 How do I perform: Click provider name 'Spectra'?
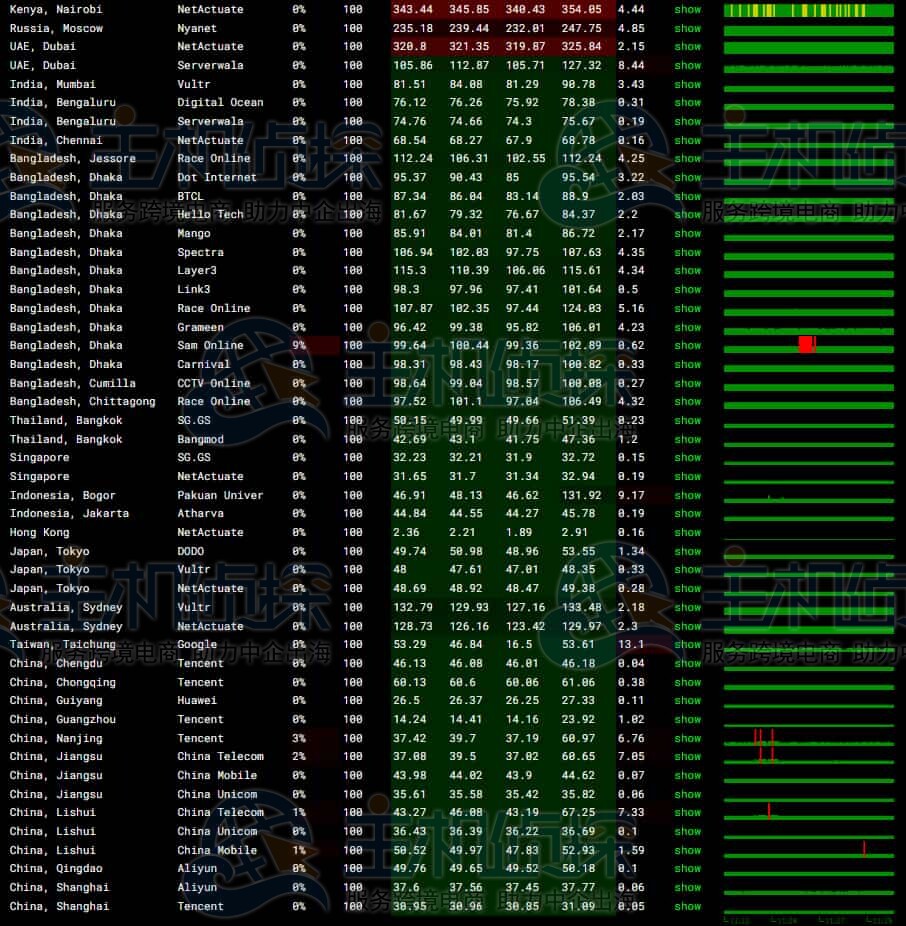(x=200, y=253)
